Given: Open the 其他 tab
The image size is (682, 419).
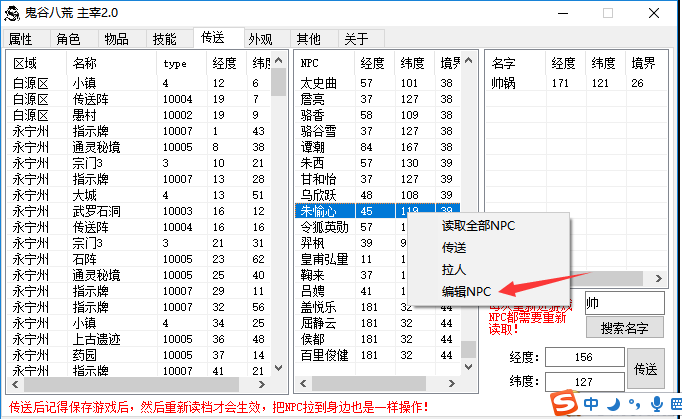Looking at the screenshot, I should point(314,39).
